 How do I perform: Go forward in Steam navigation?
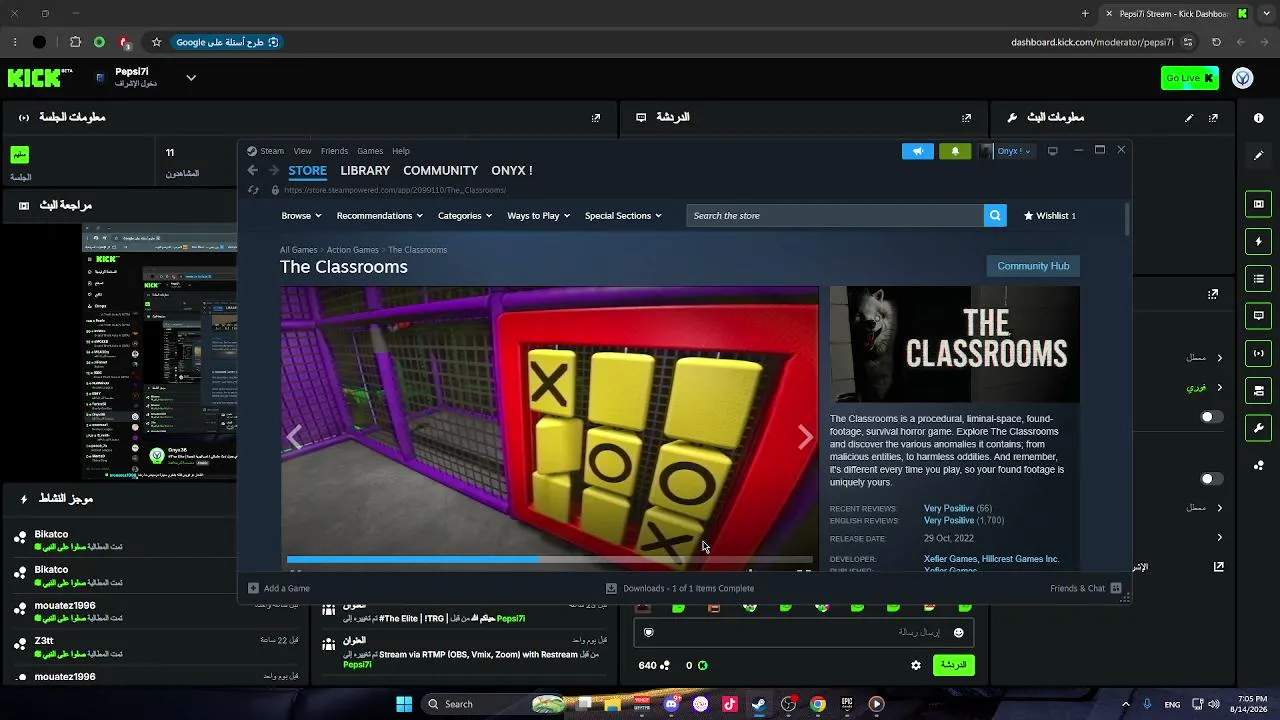[x=273, y=171]
